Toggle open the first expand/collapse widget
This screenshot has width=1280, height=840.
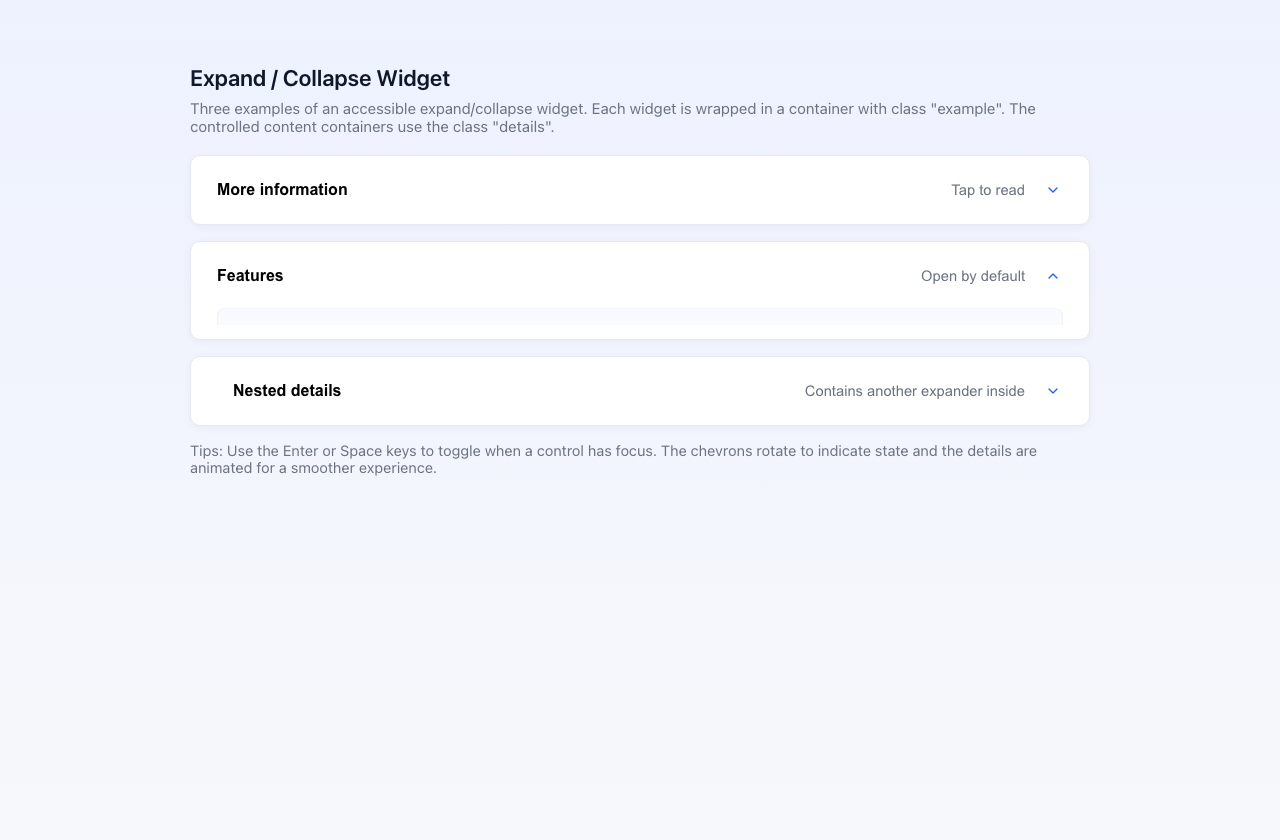pyautogui.click(x=640, y=189)
